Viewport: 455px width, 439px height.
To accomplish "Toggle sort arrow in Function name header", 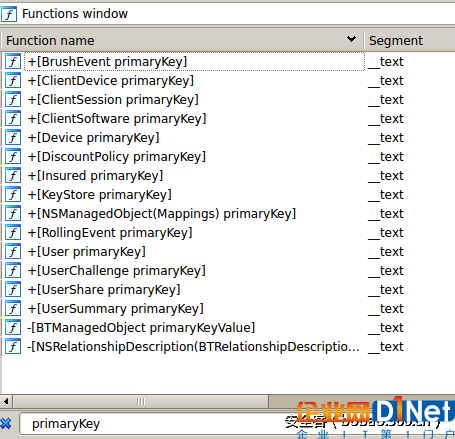I will [x=351, y=39].
